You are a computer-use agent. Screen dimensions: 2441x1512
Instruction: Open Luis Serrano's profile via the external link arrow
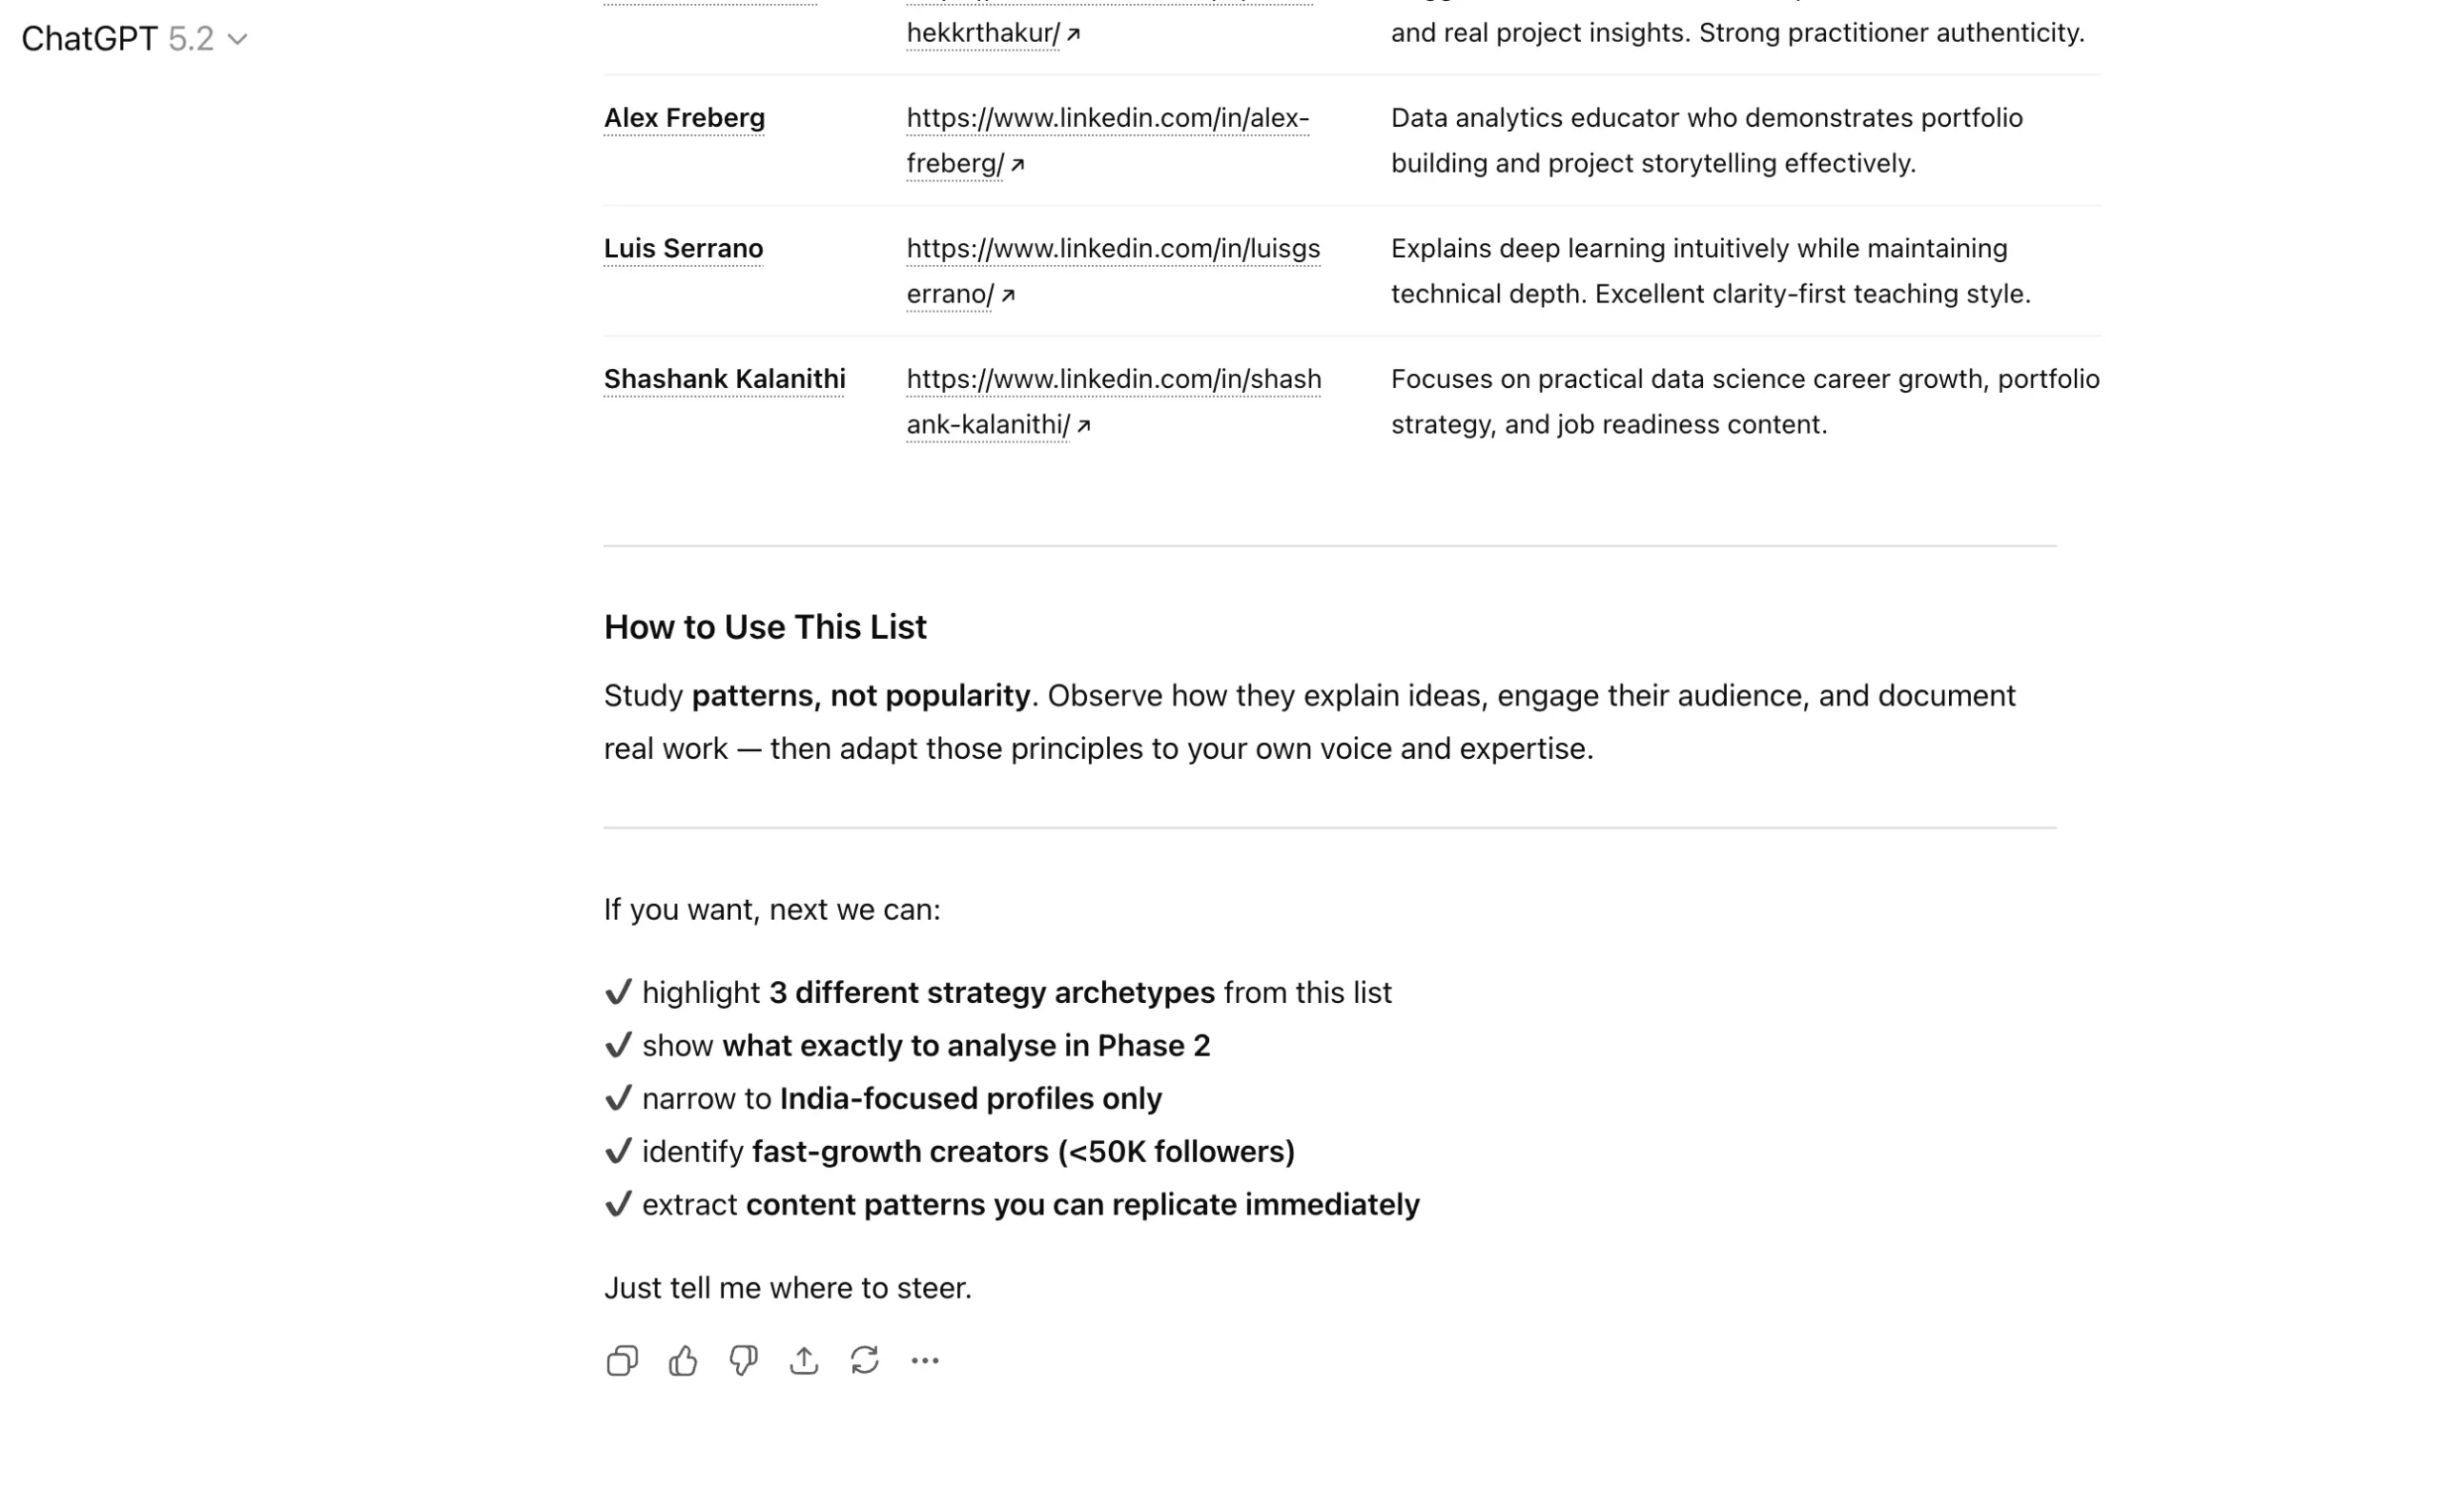(x=1008, y=296)
